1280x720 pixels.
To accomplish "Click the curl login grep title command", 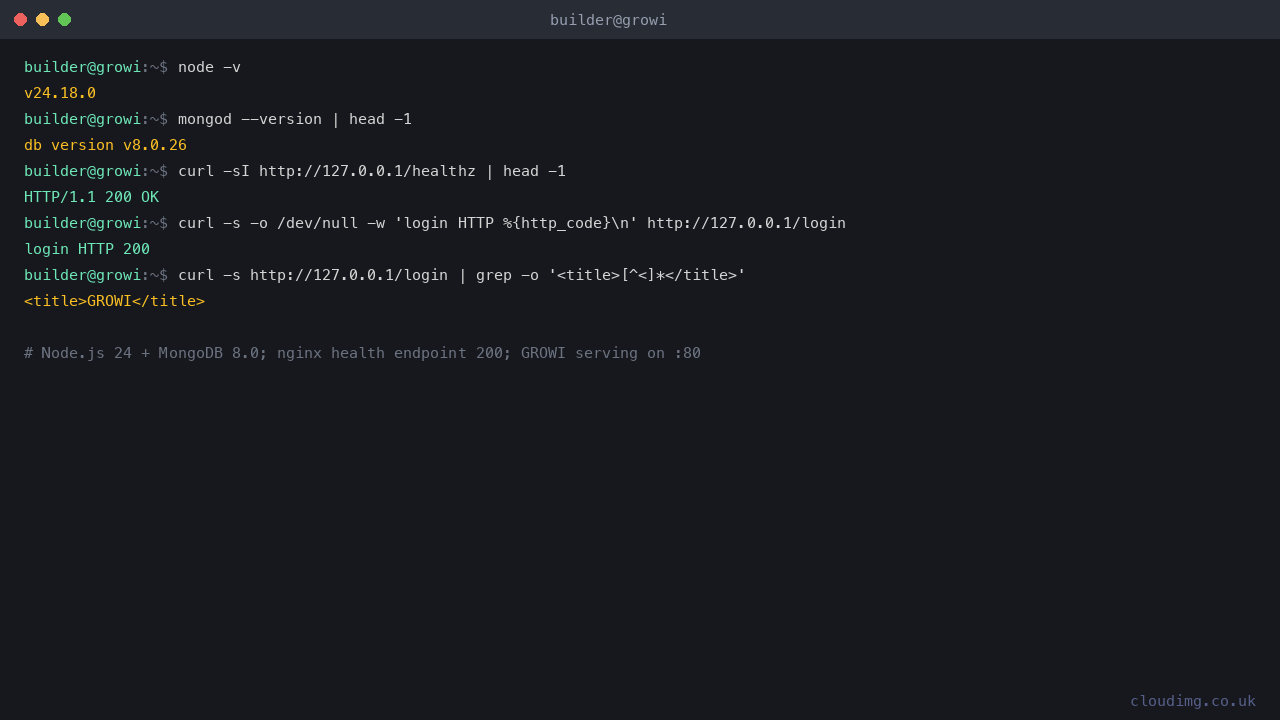I will click(462, 275).
